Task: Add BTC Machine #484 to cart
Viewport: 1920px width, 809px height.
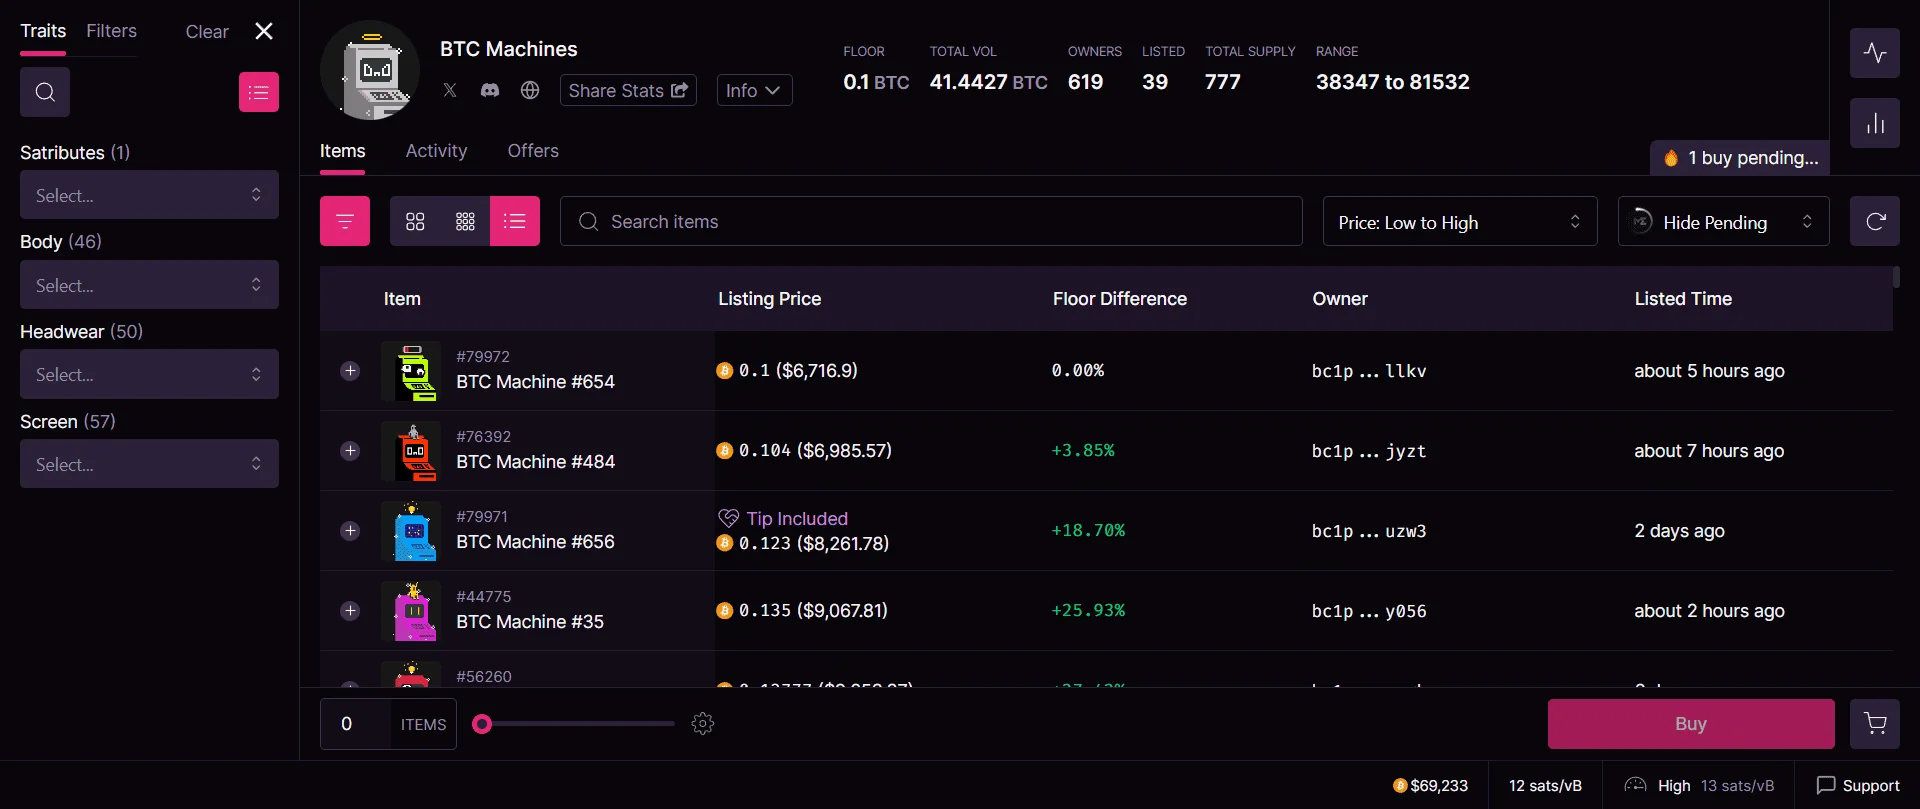Action: pos(350,451)
